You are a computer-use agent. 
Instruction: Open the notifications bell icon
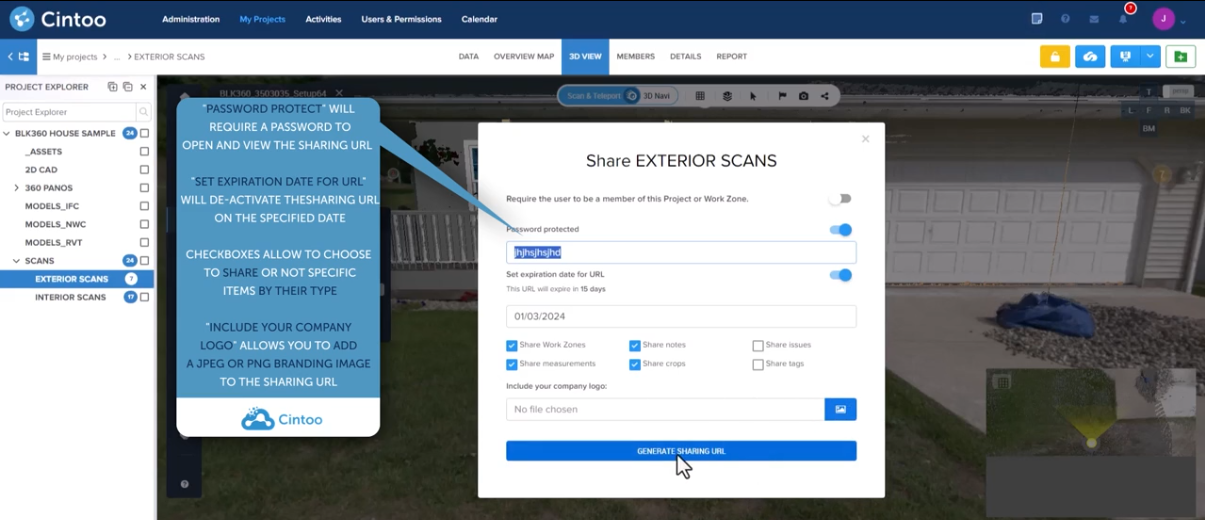click(x=1123, y=19)
